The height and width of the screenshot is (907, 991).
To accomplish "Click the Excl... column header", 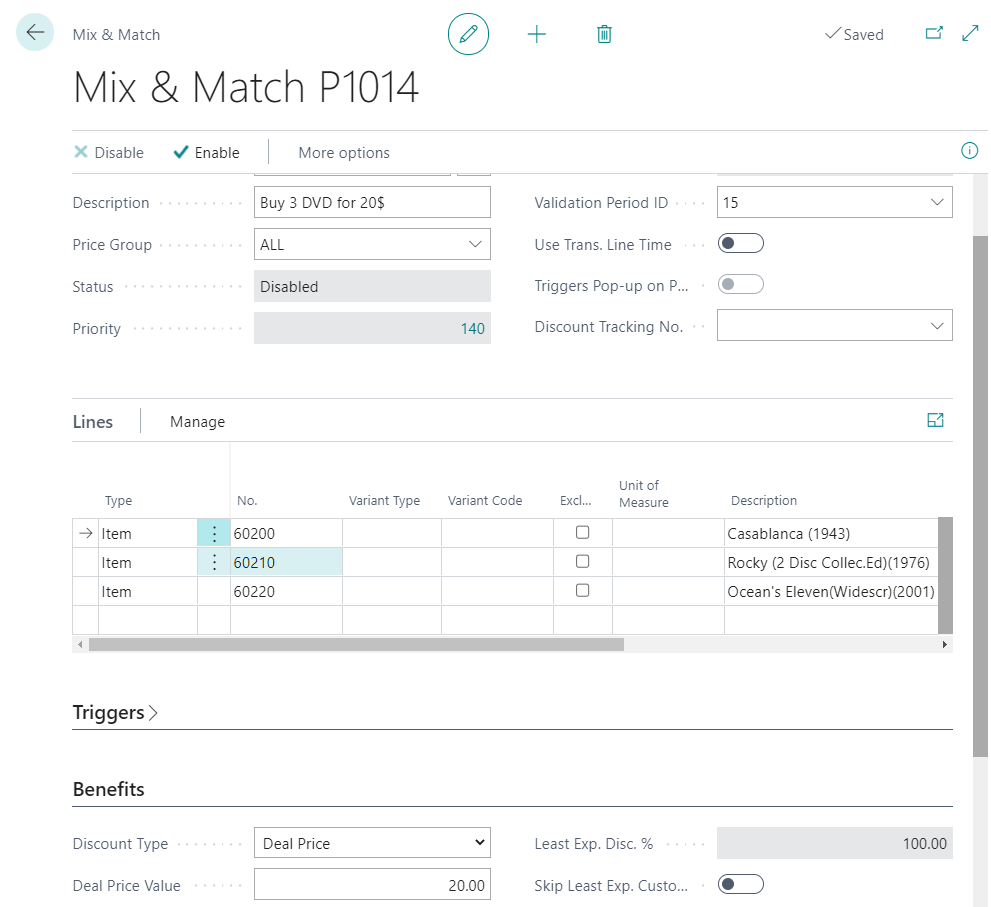I will click(x=575, y=501).
